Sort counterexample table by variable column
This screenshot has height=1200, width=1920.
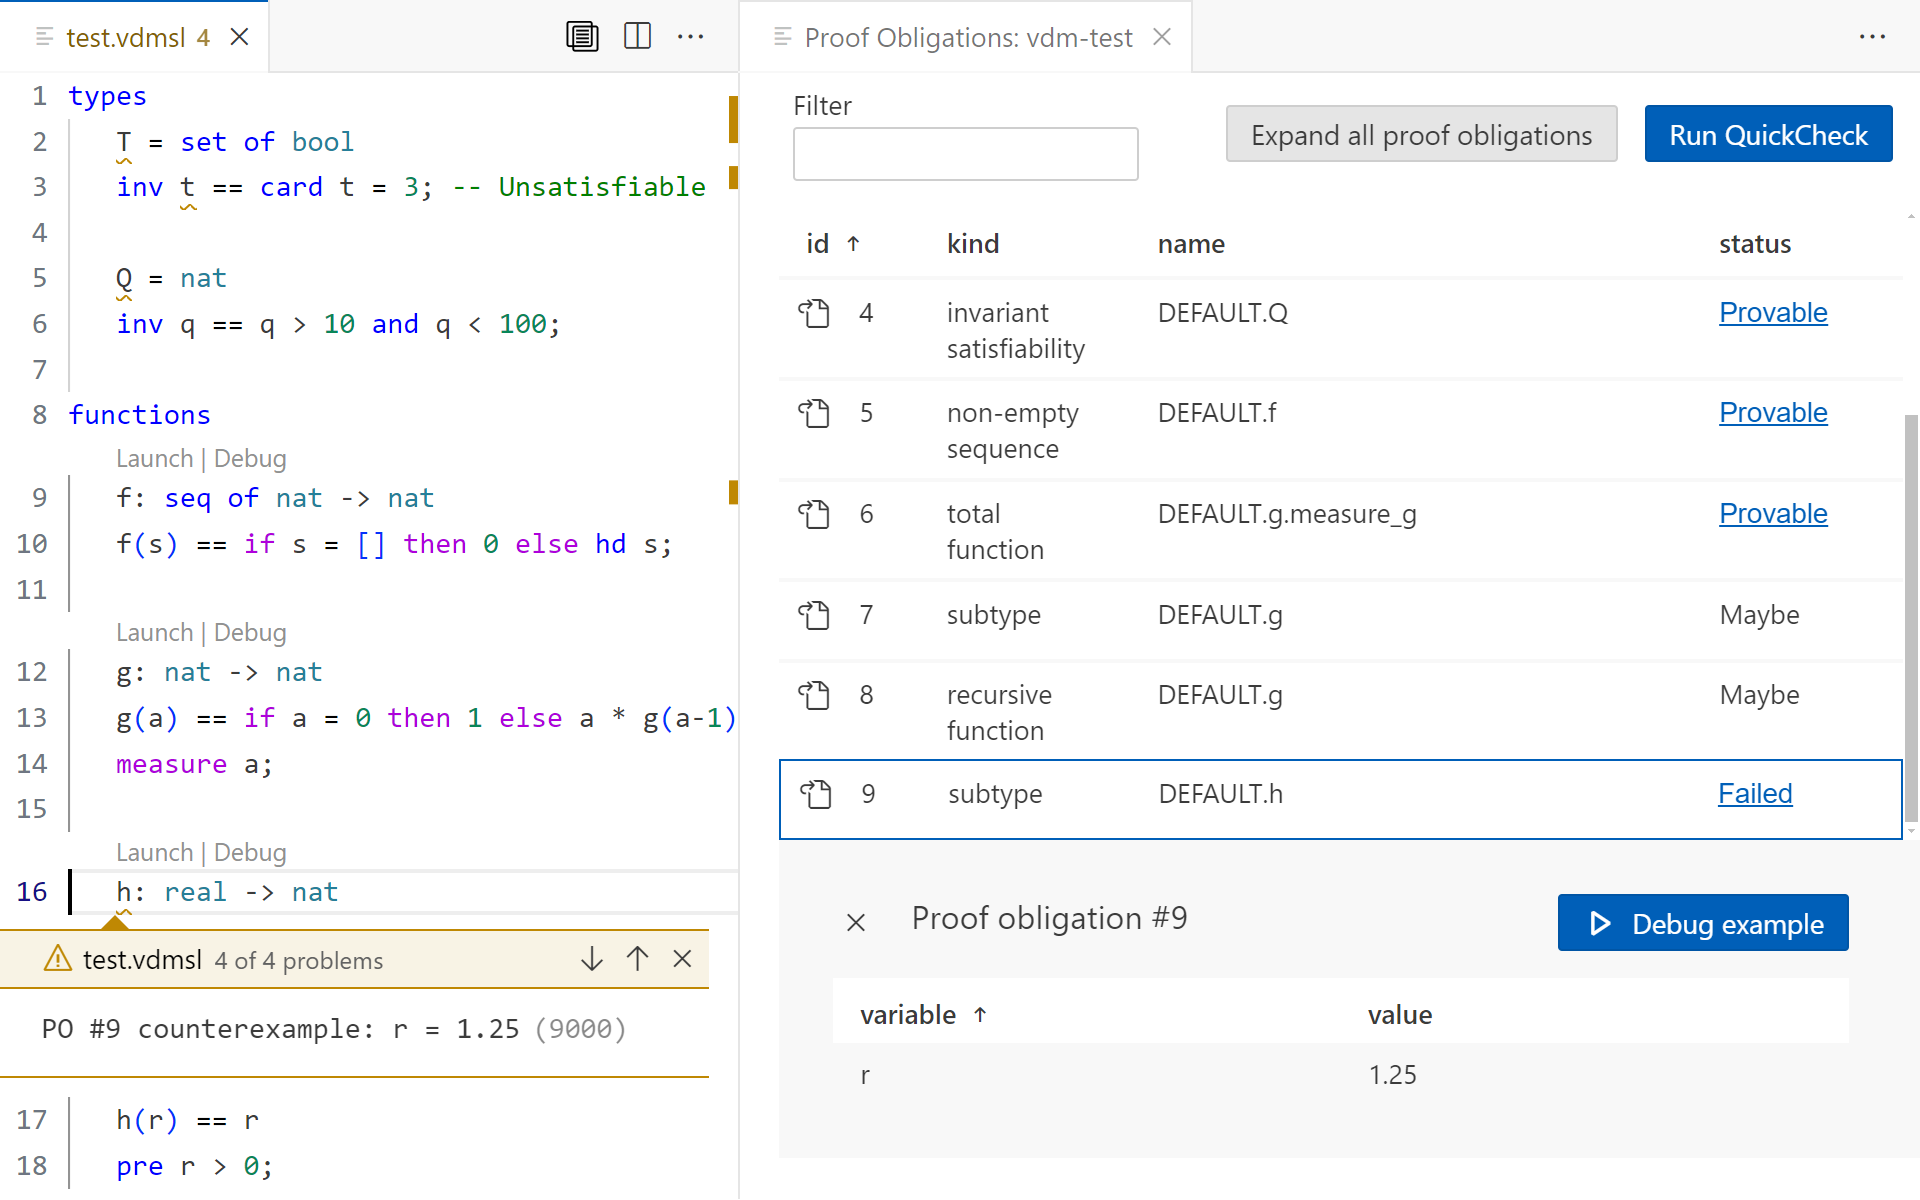[x=908, y=1015]
